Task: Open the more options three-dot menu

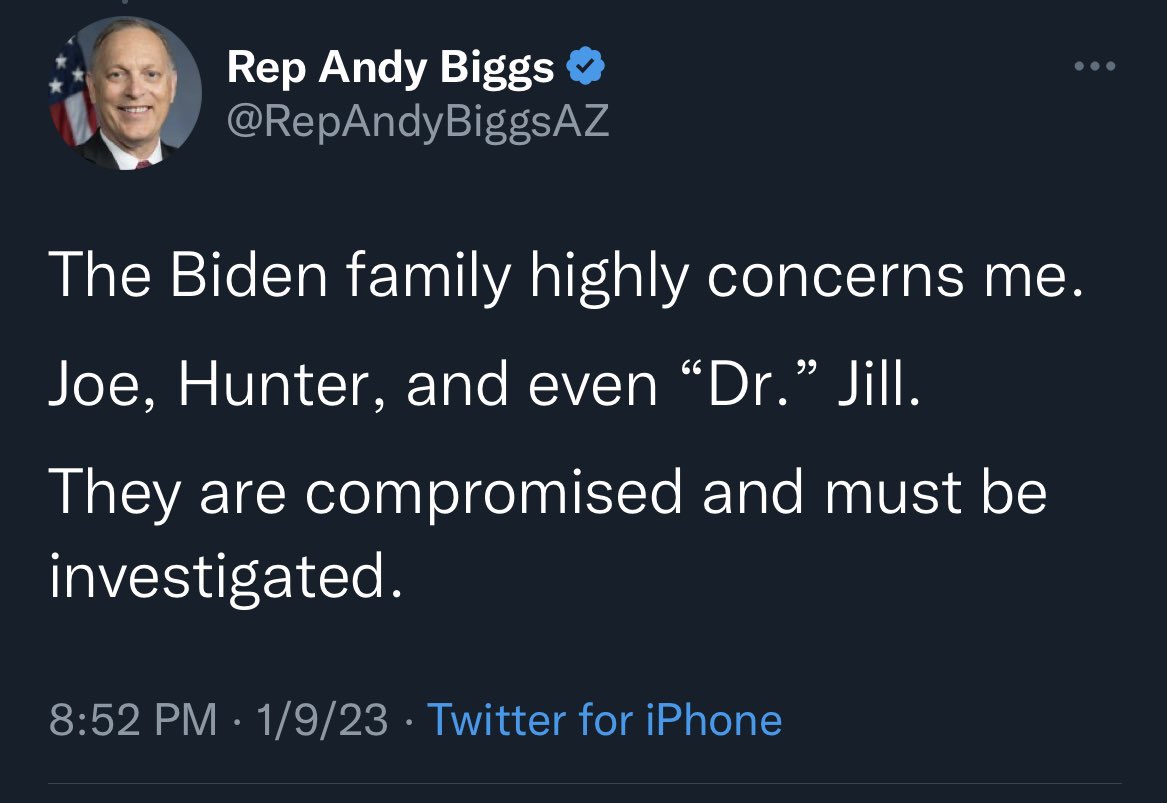Action: coord(1095,66)
